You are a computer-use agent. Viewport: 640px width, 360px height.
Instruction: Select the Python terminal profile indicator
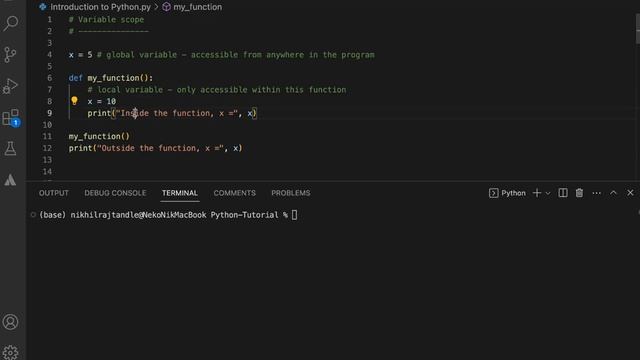tap(507, 193)
